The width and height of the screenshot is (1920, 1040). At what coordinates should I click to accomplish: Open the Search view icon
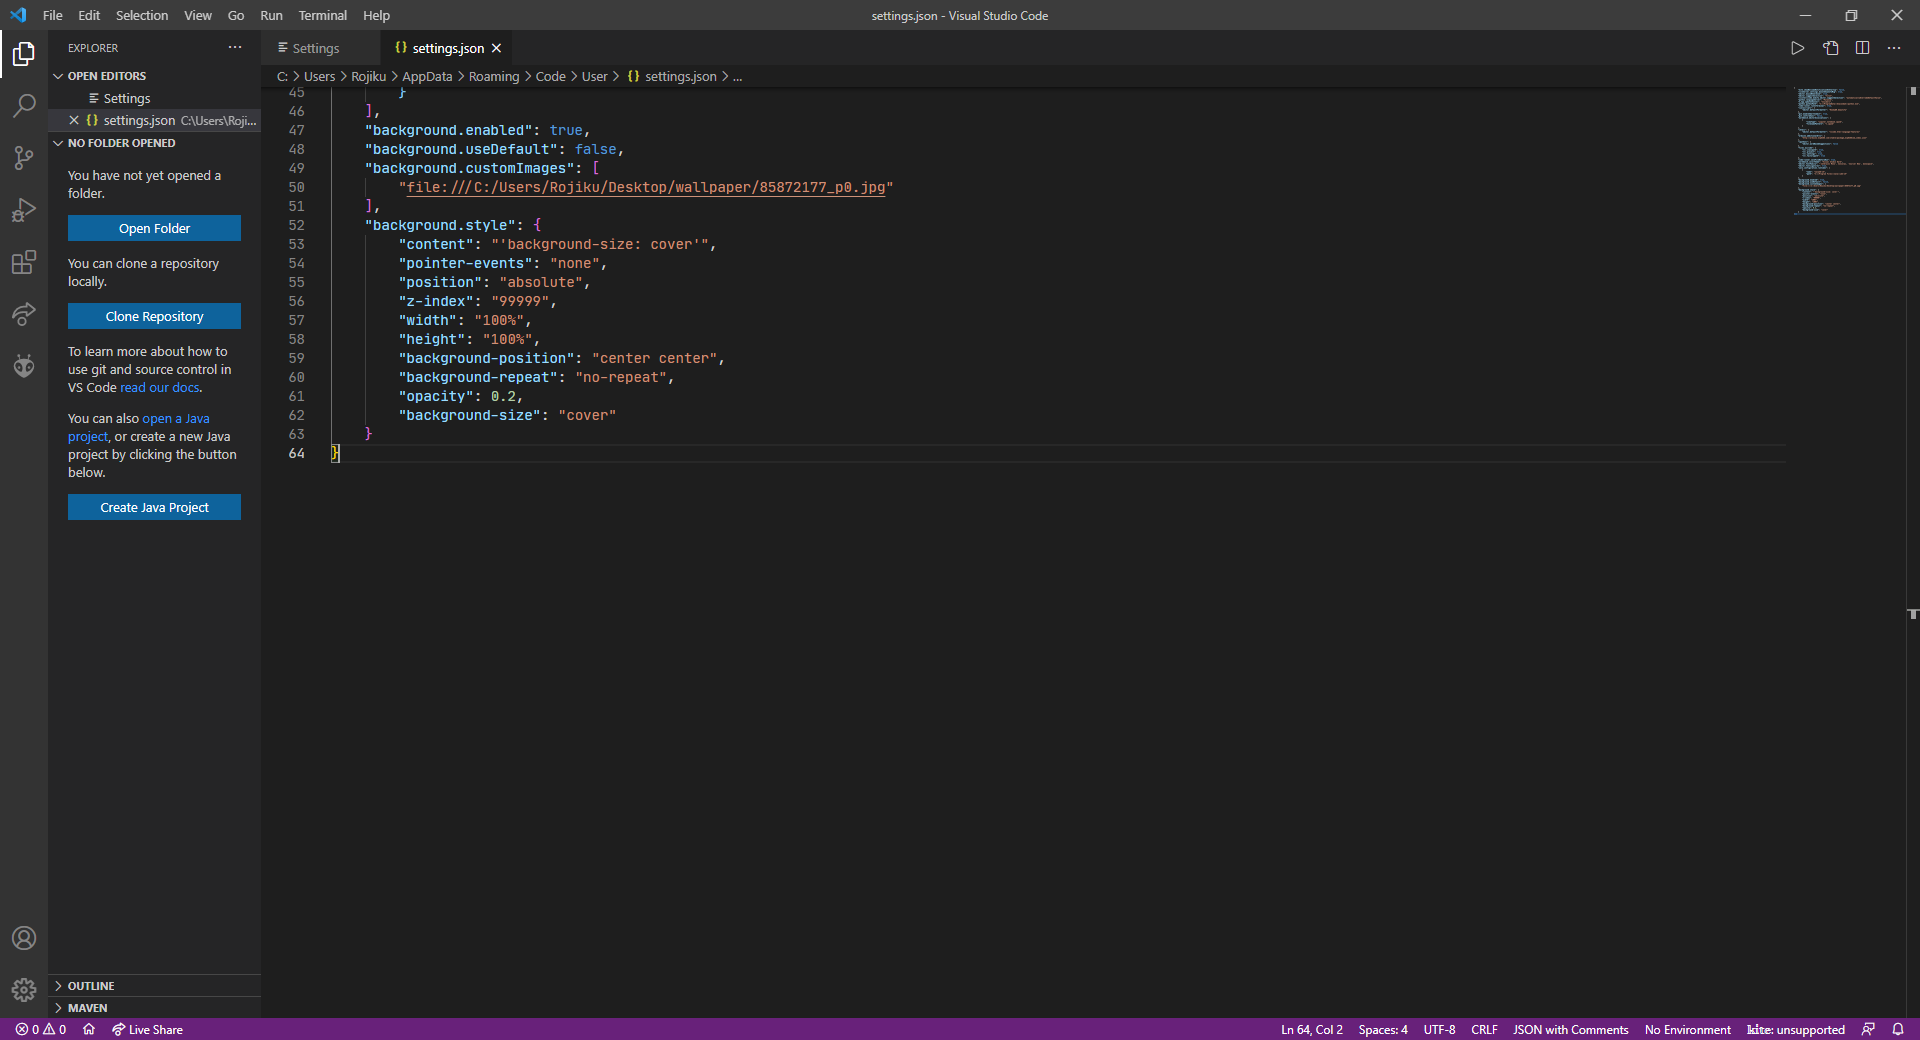tap(24, 106)
